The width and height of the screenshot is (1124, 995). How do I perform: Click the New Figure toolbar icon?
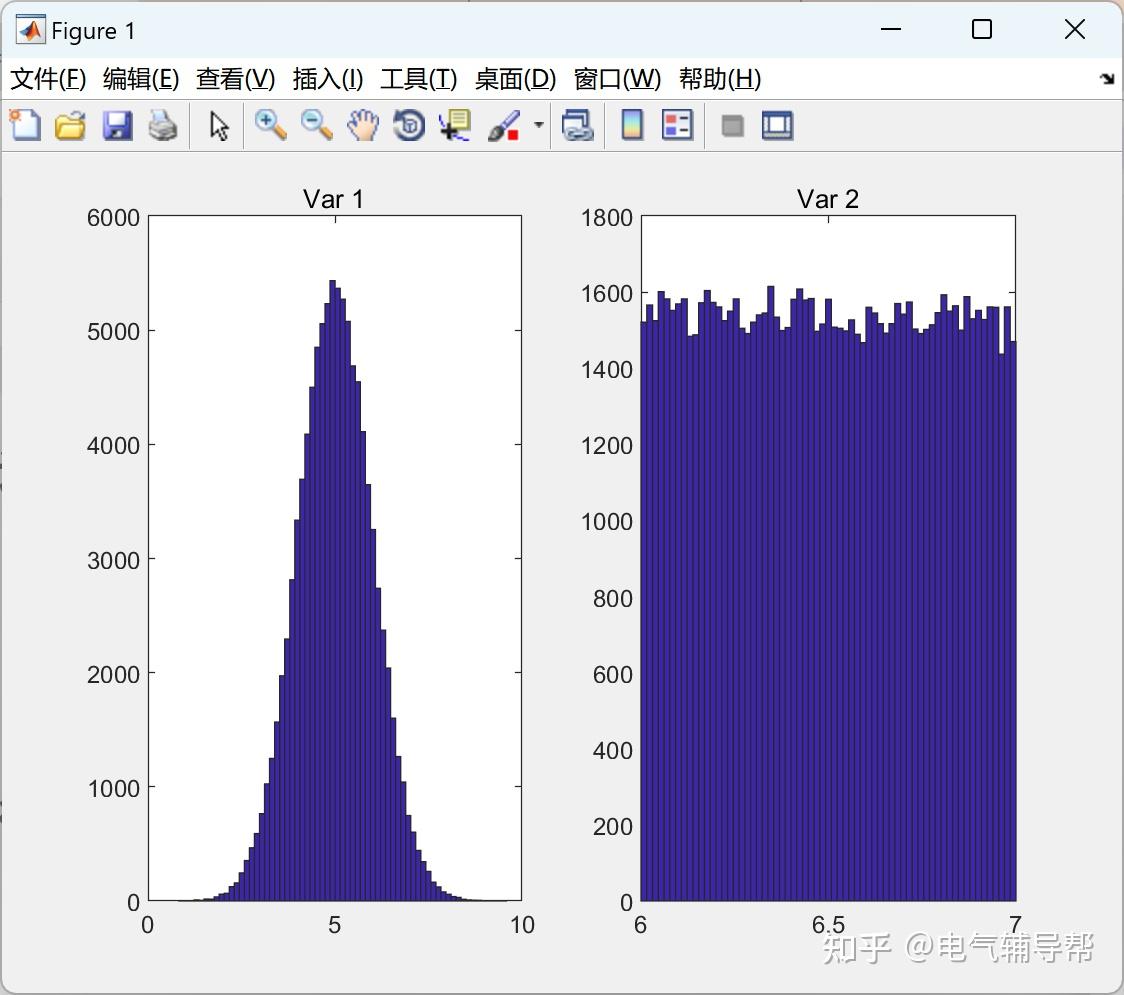tap(25, 125)
